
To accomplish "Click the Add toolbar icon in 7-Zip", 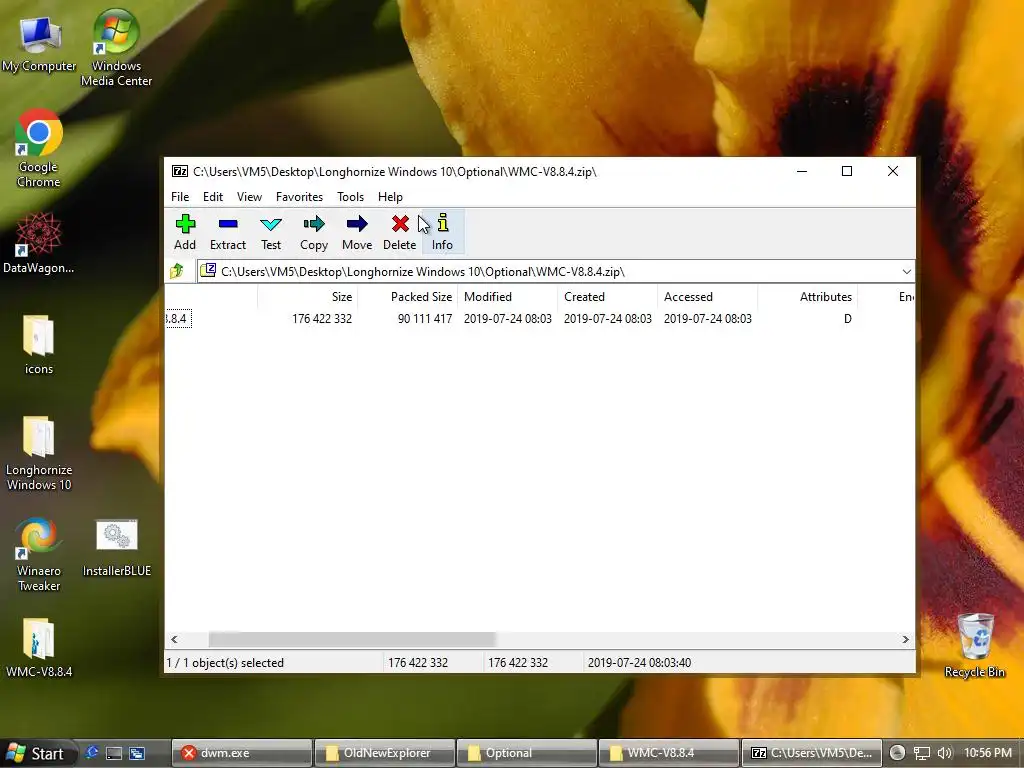I will [185, 232].
